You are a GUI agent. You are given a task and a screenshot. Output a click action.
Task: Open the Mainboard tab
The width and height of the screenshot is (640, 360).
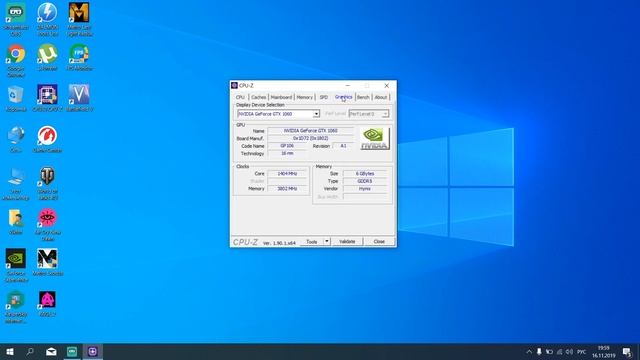point(281,97)
